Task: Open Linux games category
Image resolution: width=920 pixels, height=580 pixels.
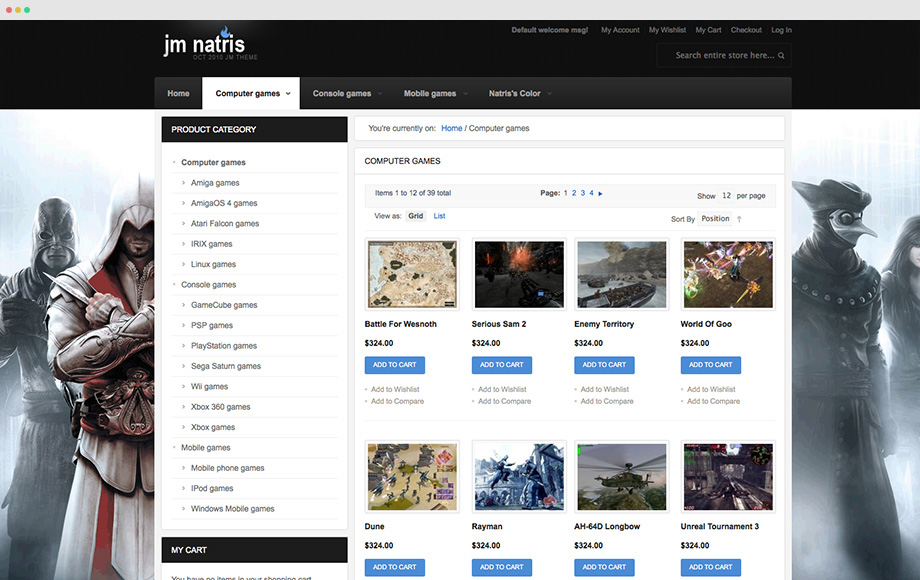Action: tap(214, 264)
